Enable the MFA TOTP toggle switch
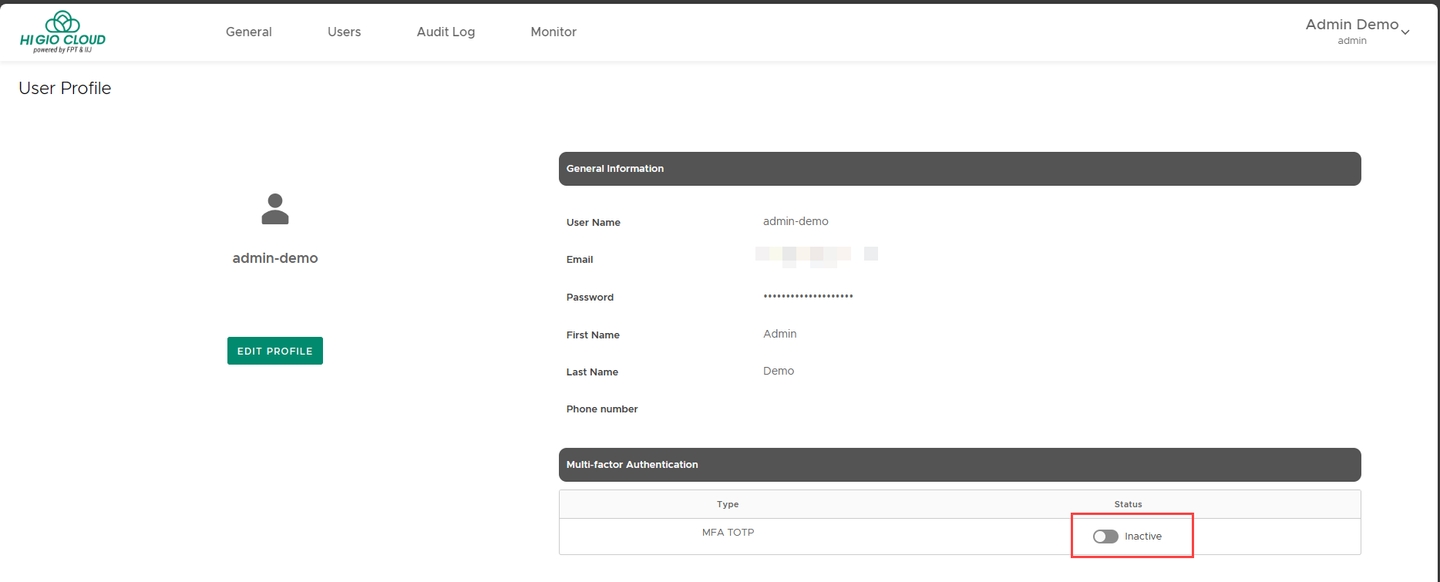This screenshot has height=582, width=1440. (x=1105, y=537)
